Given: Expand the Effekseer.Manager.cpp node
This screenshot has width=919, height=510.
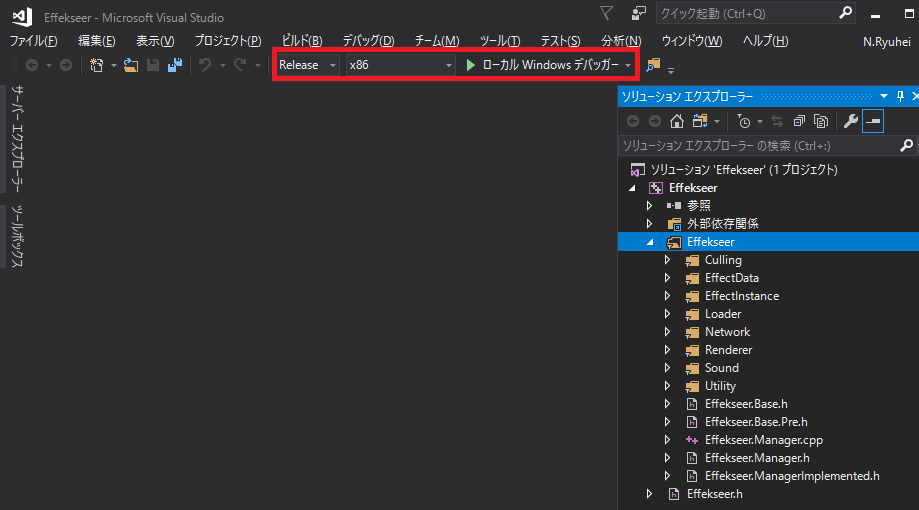Looking at the screenshot, I should (x=667, y=440).
